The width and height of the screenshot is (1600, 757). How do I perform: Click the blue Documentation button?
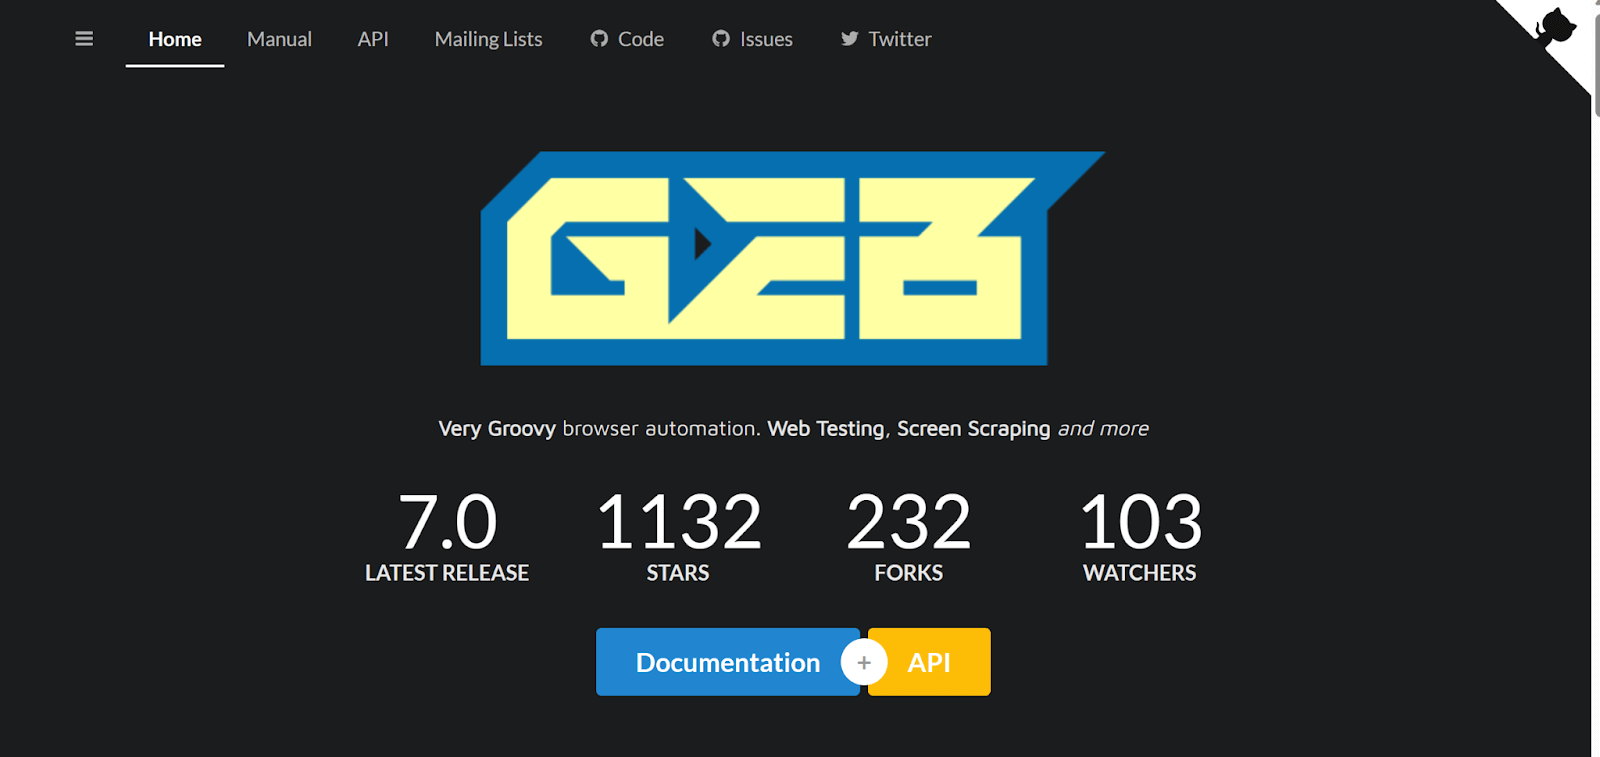pos(728,662)
